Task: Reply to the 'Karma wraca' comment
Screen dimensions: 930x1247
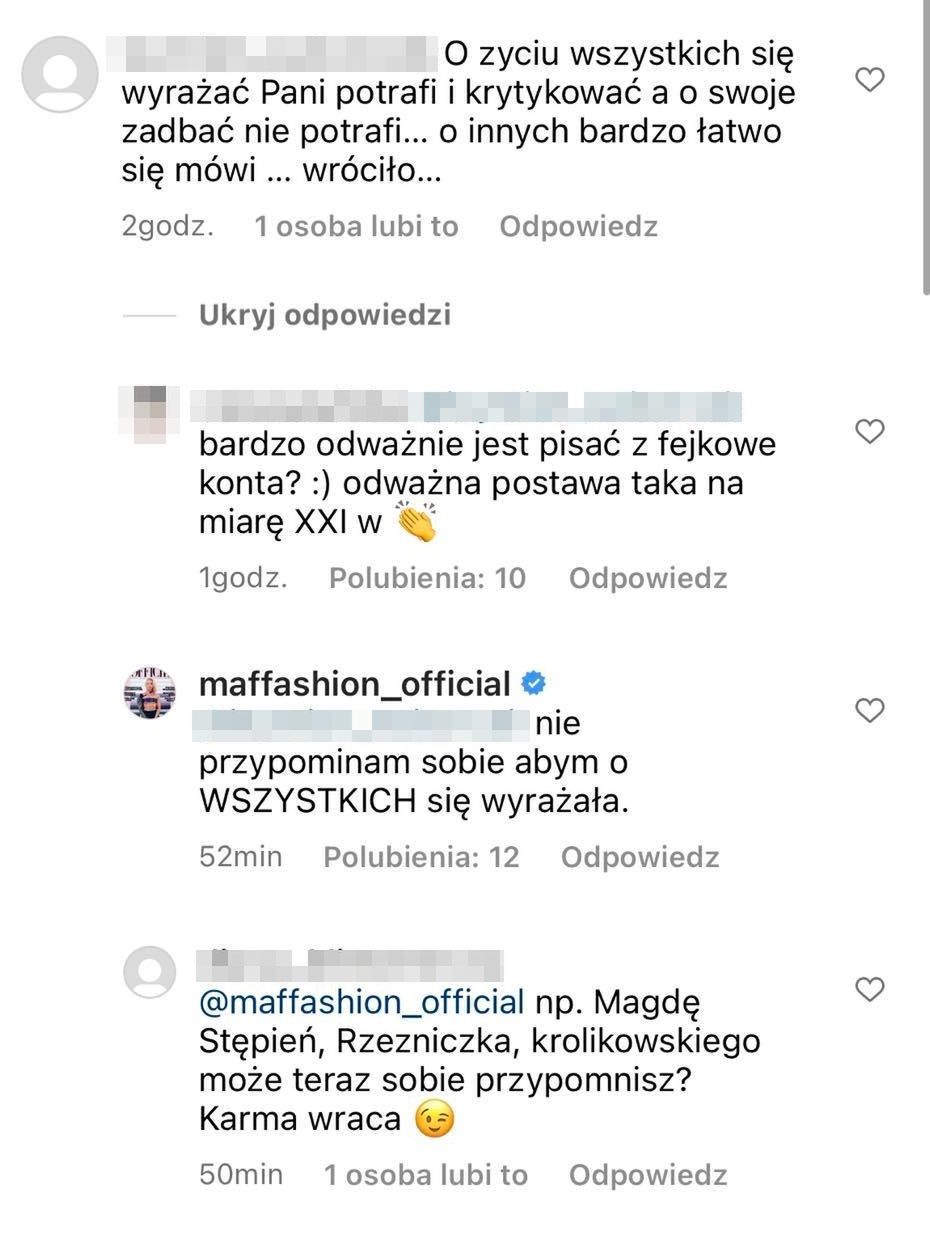Action: tap(647, 1175)
